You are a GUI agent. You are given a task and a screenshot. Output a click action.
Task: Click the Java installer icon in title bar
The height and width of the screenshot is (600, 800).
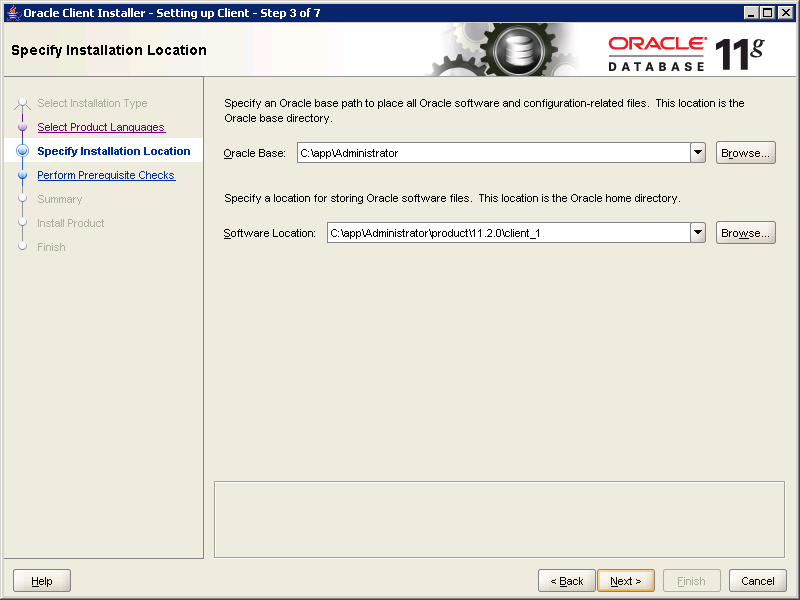pos(14,13)
